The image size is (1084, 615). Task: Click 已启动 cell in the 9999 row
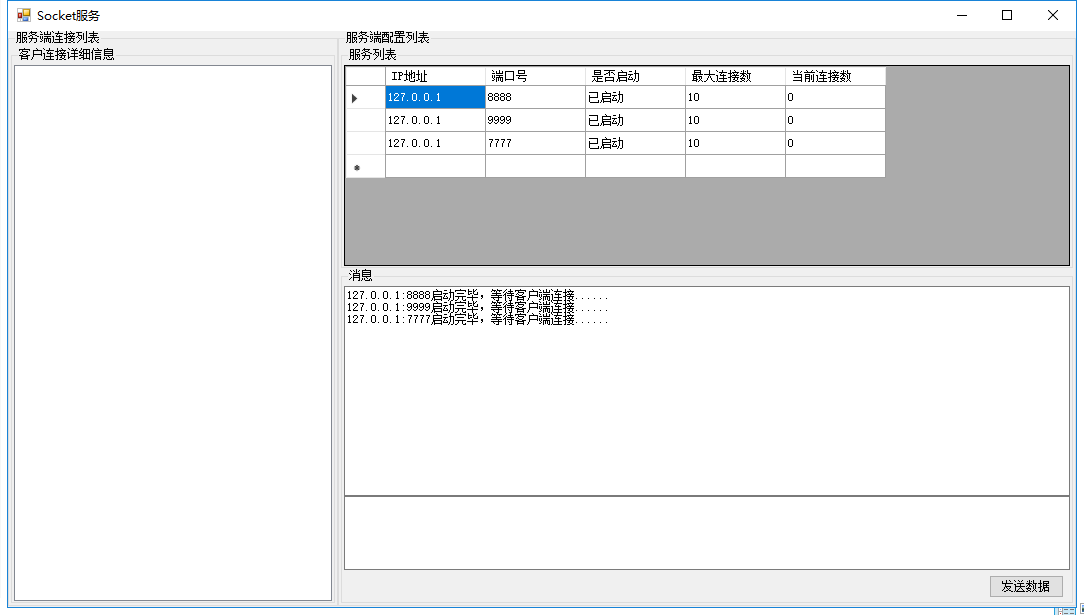(635, 120)
